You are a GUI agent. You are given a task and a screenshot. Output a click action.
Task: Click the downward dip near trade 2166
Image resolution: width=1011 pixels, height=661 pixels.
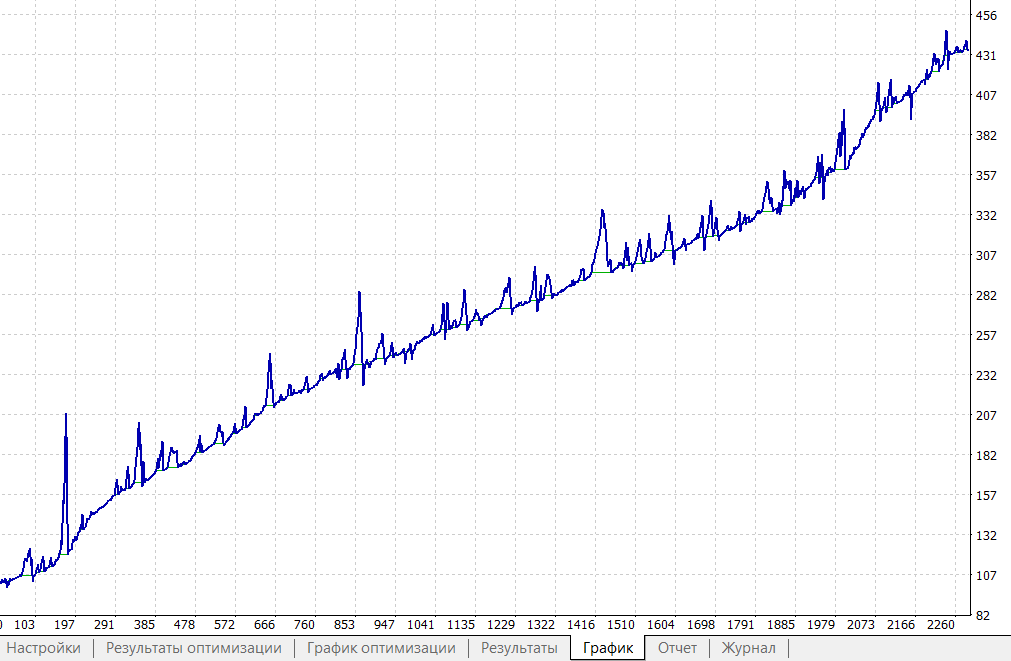click(911, 118)
